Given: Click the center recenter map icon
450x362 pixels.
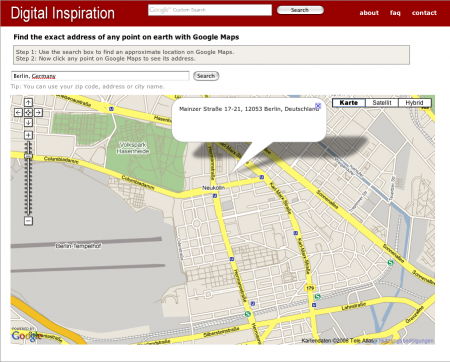Looking at the screenshot, I should coord(28,113).
